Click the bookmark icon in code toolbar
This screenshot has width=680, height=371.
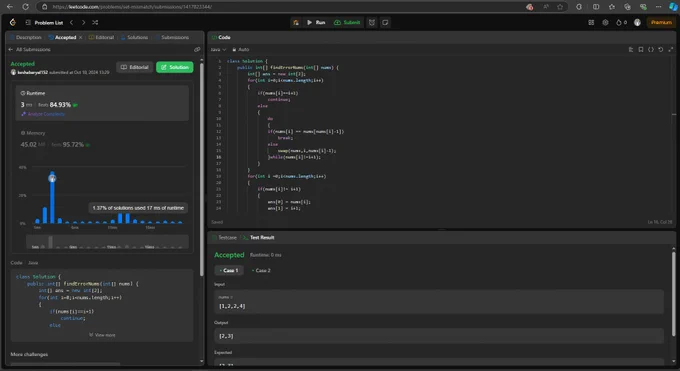coord(641,49)
